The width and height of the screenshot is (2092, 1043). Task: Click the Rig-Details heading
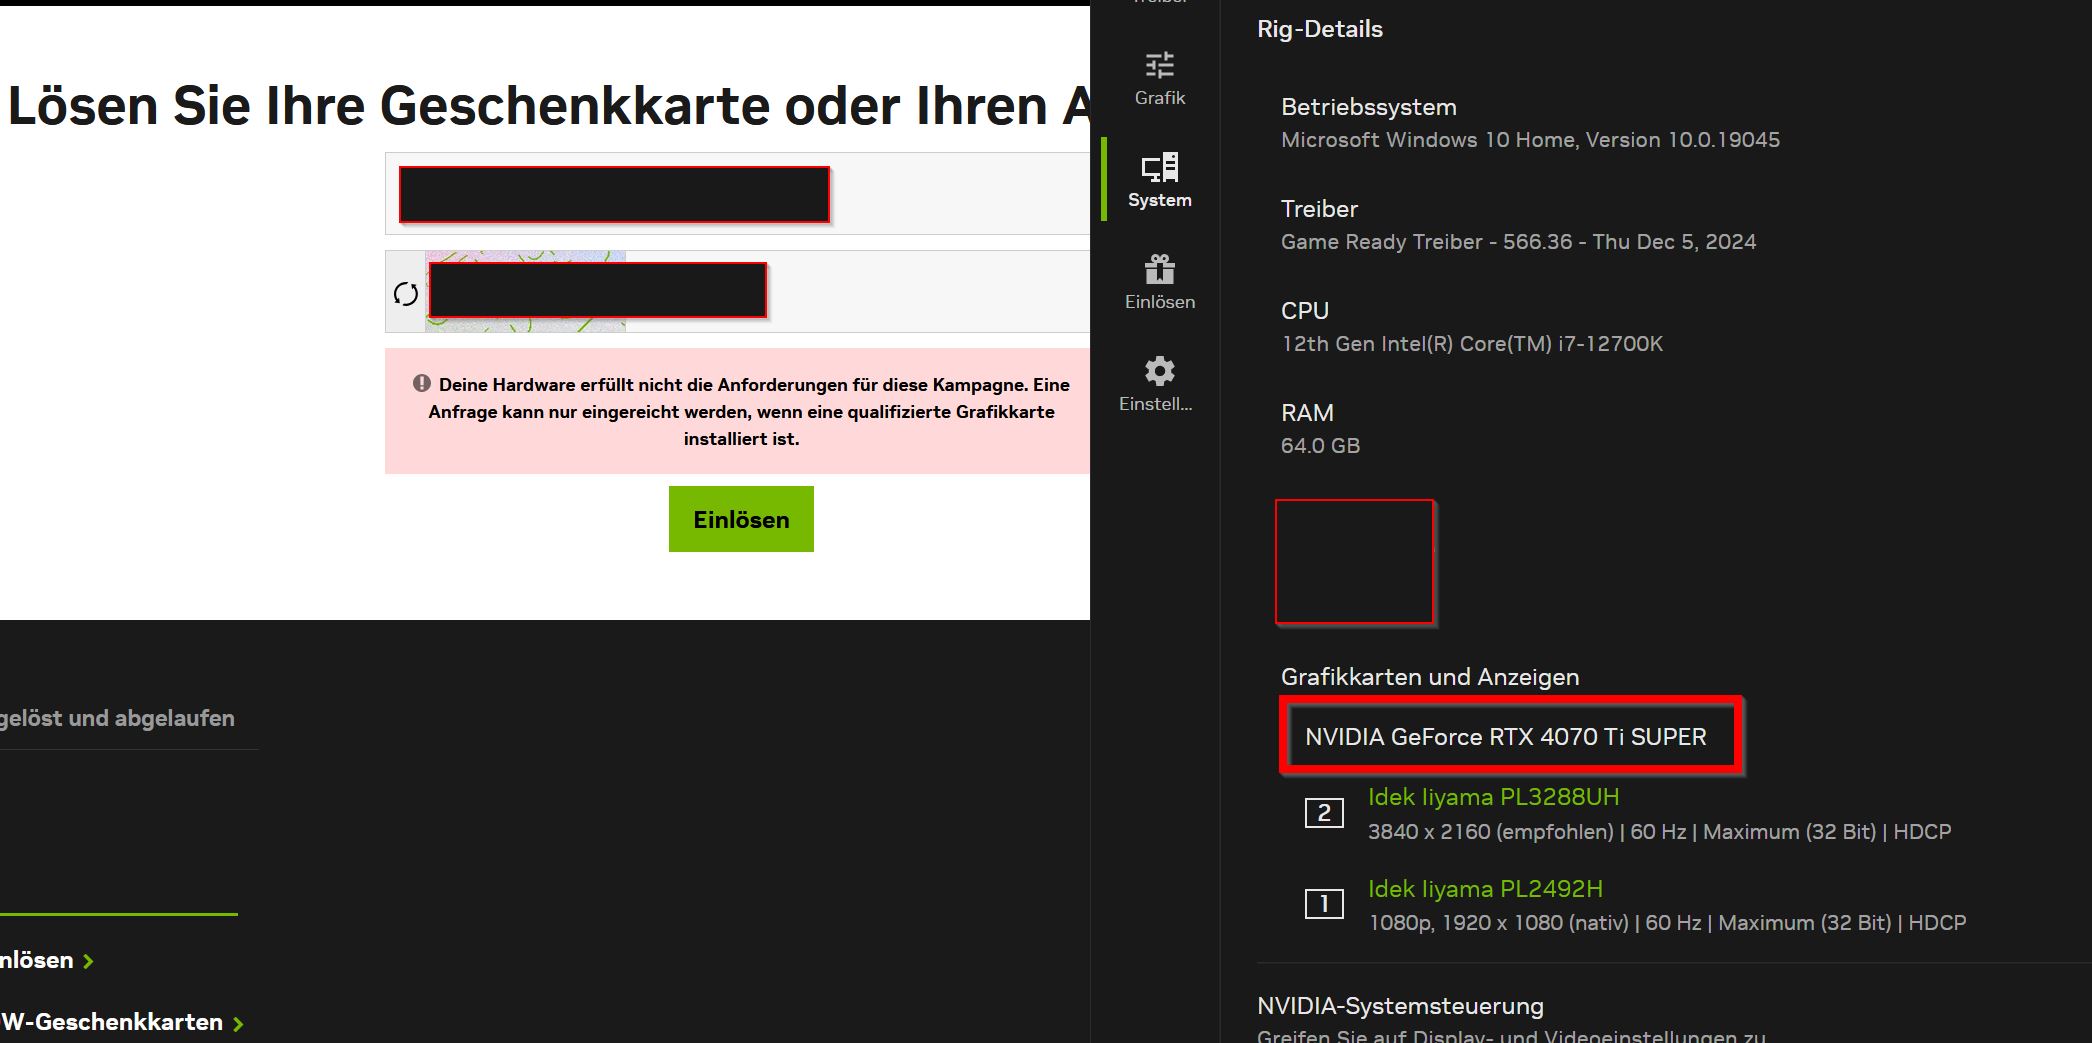(1320, 29)
